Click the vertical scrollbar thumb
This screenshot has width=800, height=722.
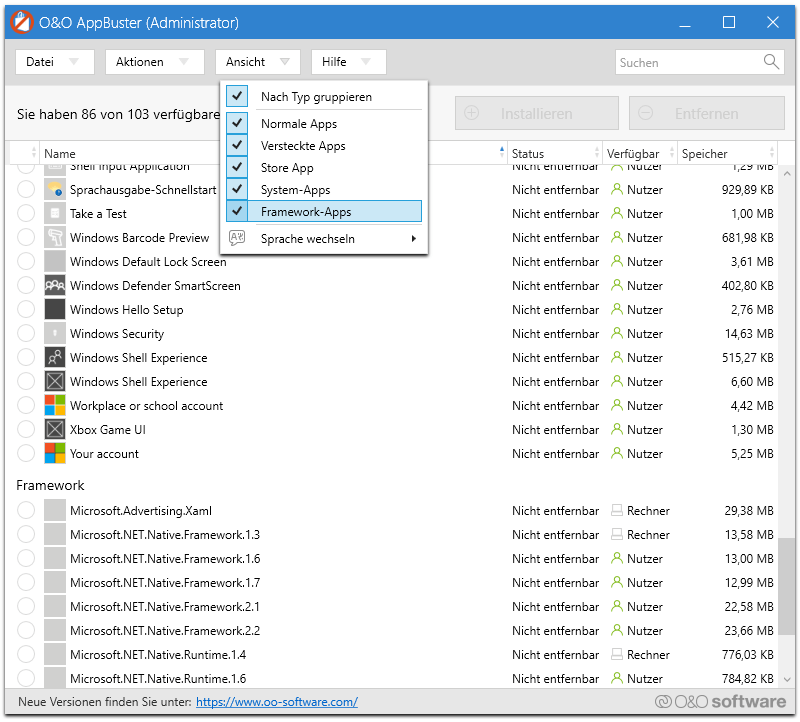tap(786, 587)
